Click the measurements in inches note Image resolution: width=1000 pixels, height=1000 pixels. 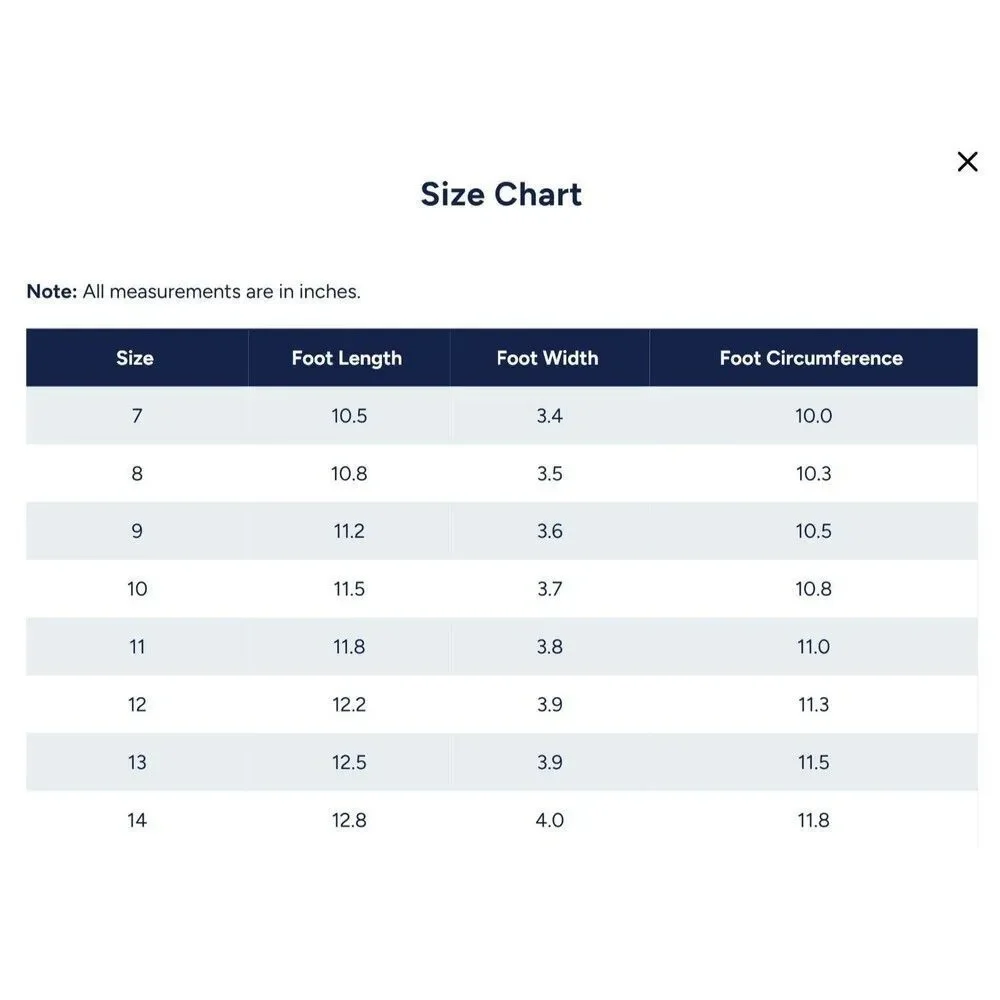tap(193, 291)
